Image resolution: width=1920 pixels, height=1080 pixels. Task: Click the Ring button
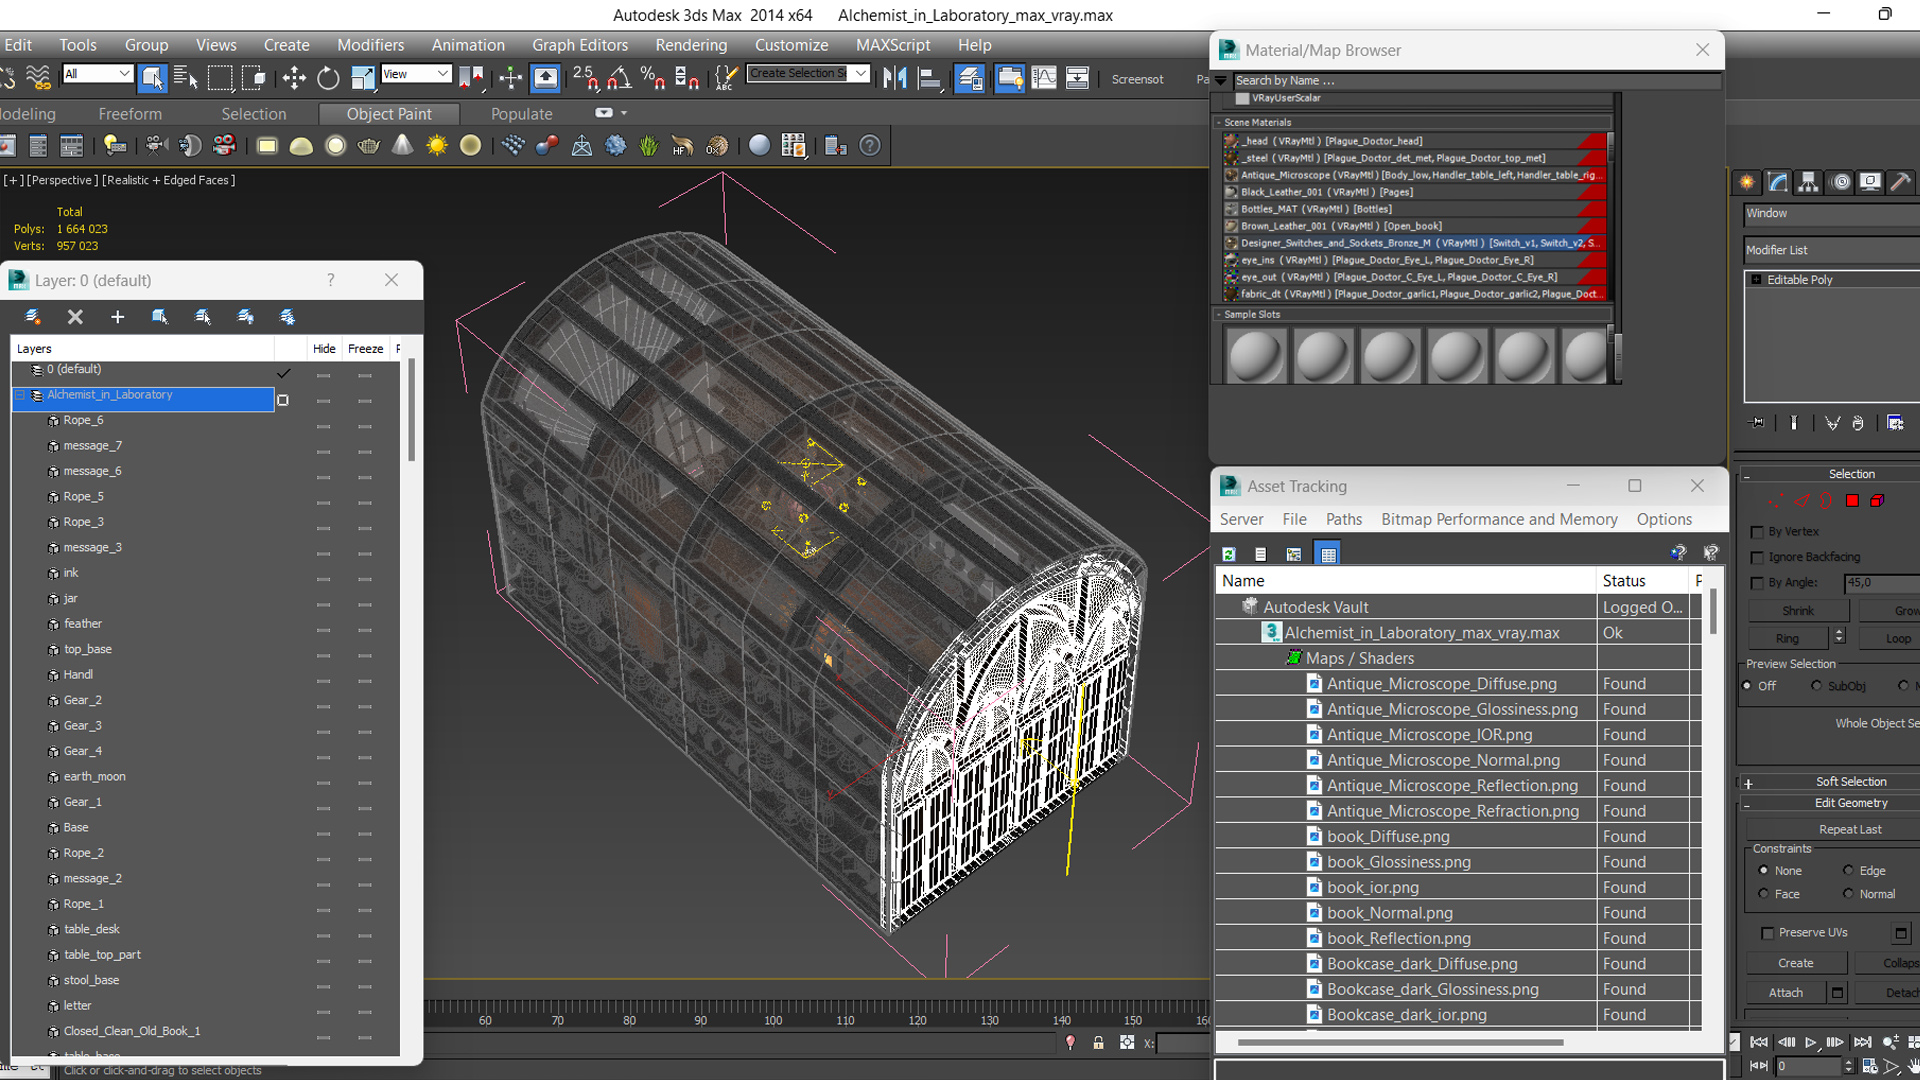[x=1787, y=639]
